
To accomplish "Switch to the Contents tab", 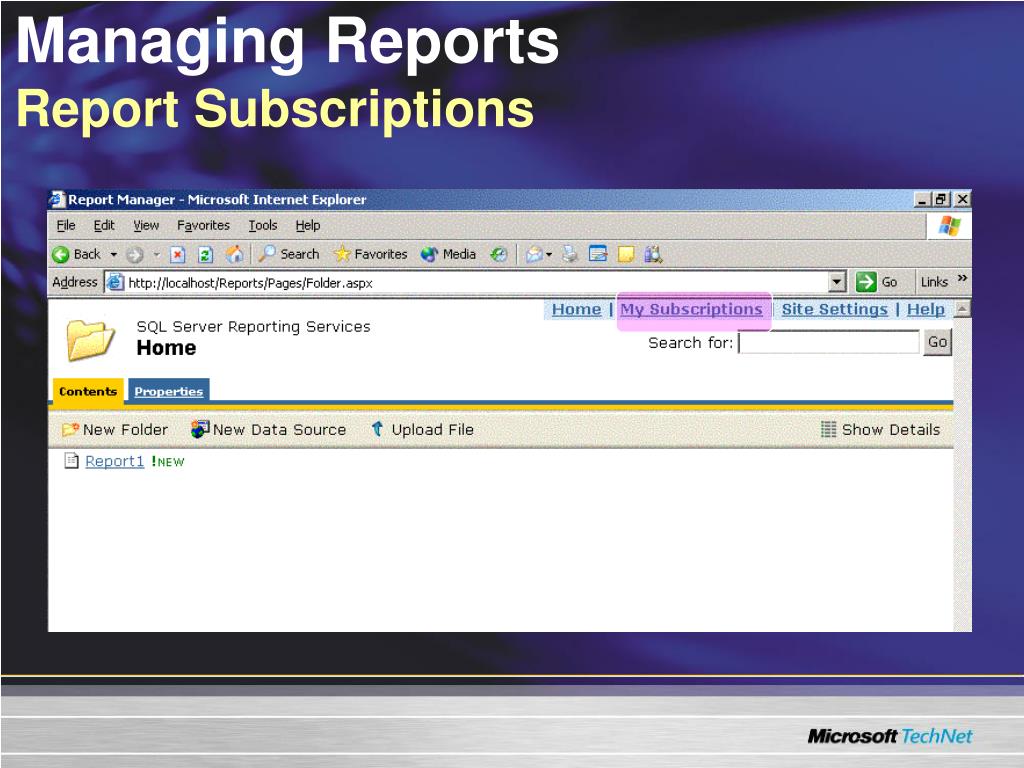I will [88, 391].
